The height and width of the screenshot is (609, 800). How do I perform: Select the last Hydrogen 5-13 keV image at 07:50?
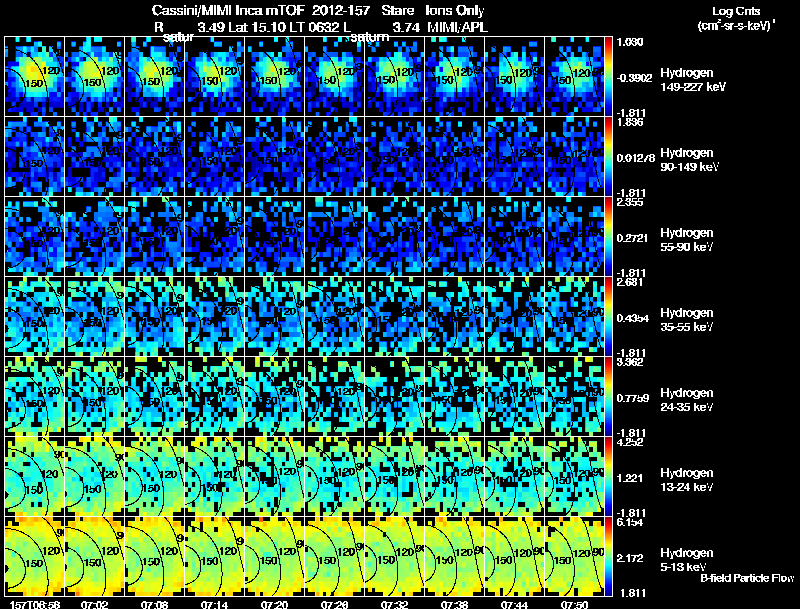pyautogui.click(x=574, y=556)
